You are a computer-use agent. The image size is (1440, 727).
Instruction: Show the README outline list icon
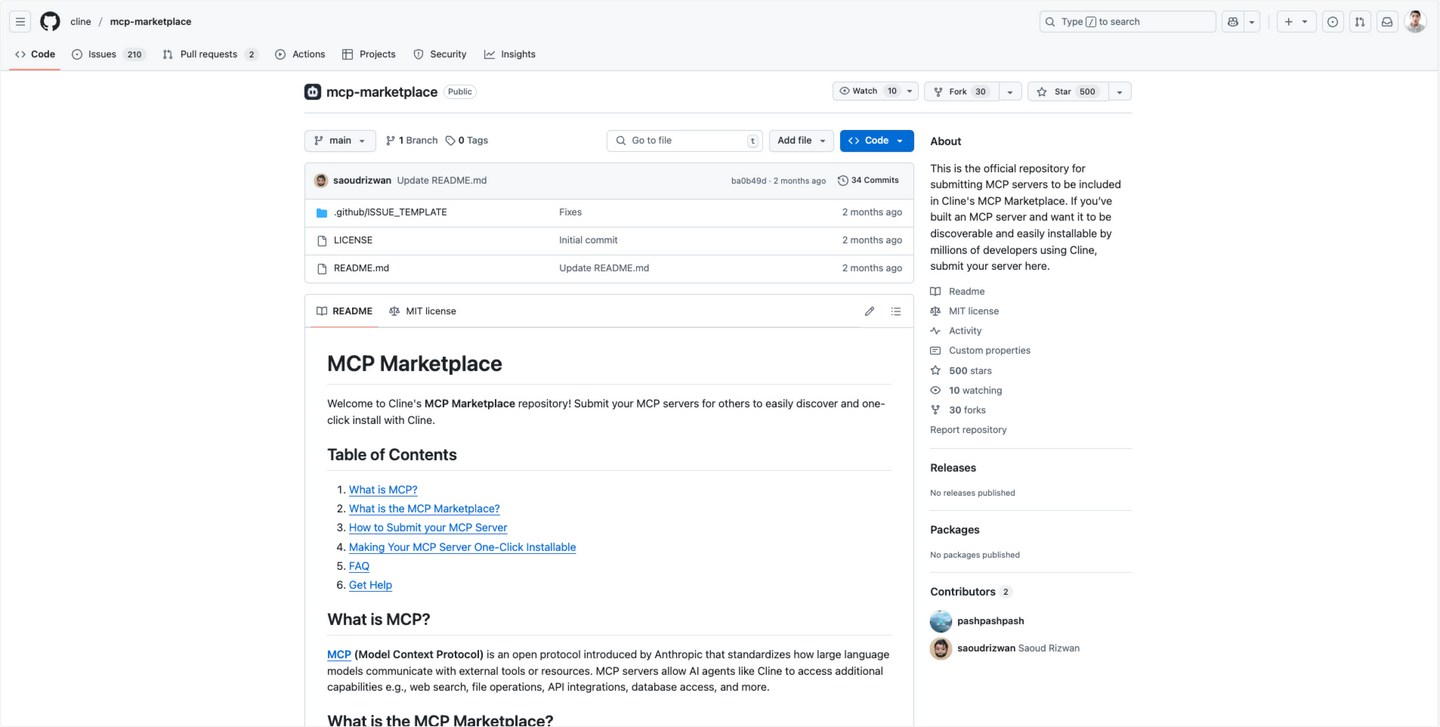(x=896, y=311)
